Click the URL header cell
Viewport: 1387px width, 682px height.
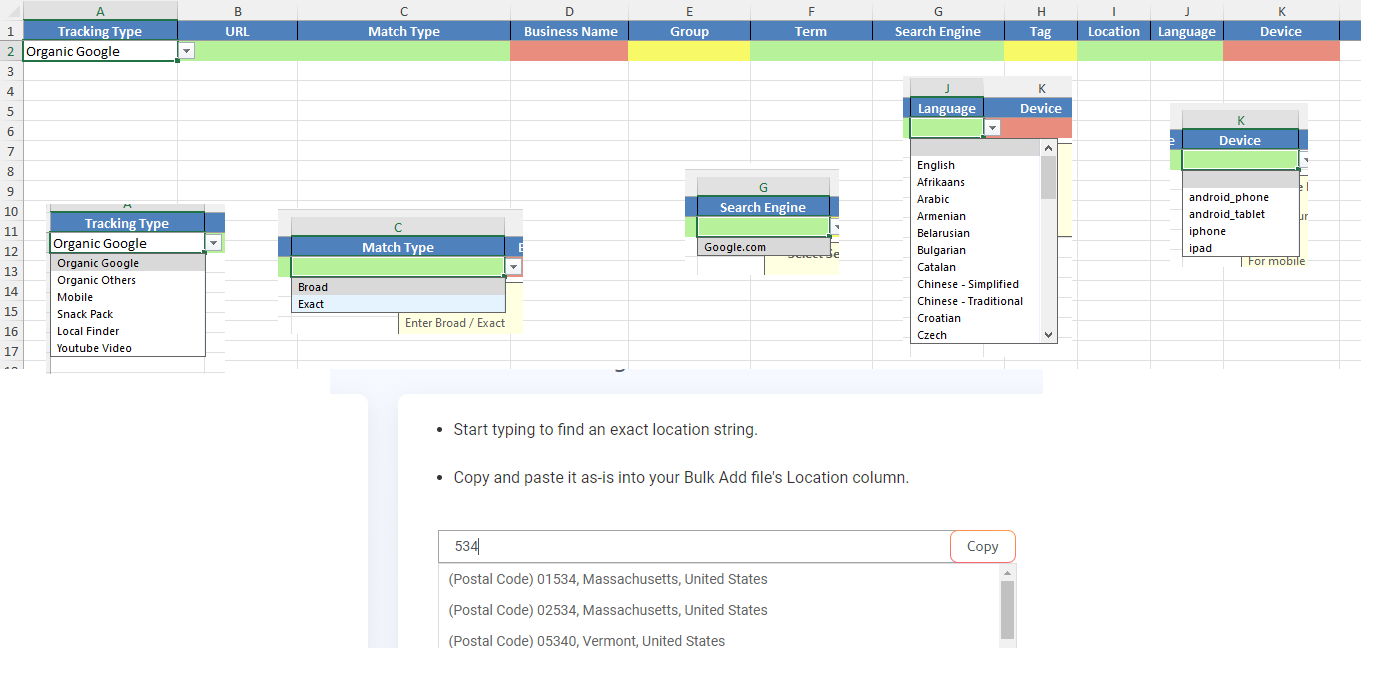click(238, 31)
